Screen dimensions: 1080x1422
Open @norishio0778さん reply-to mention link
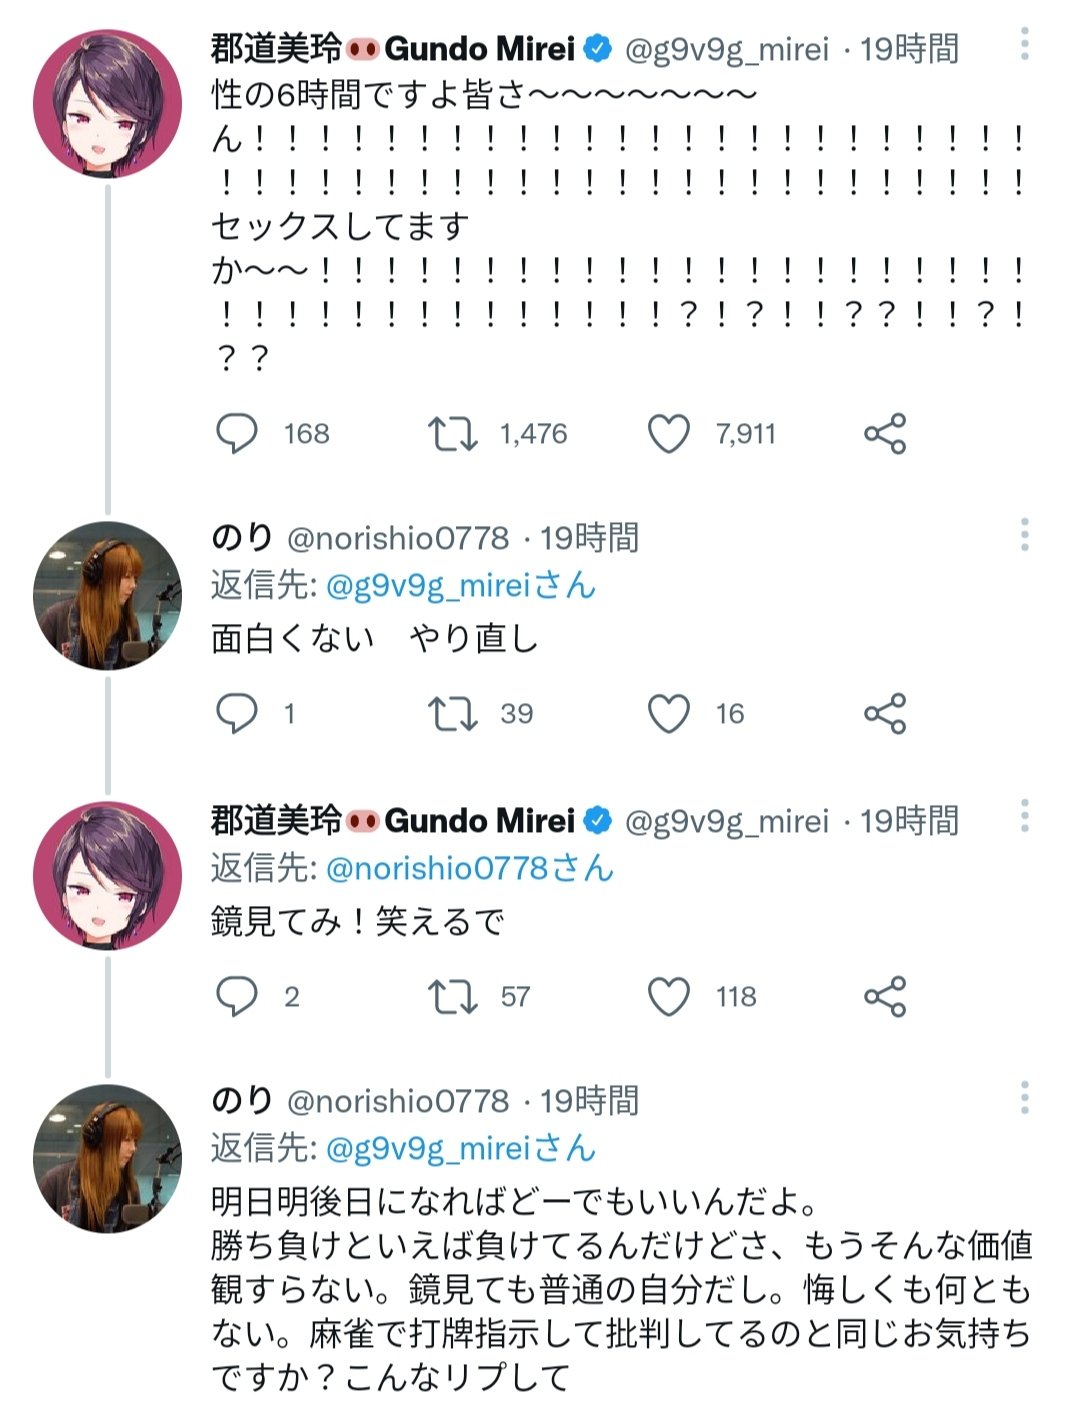pos(469,869)
